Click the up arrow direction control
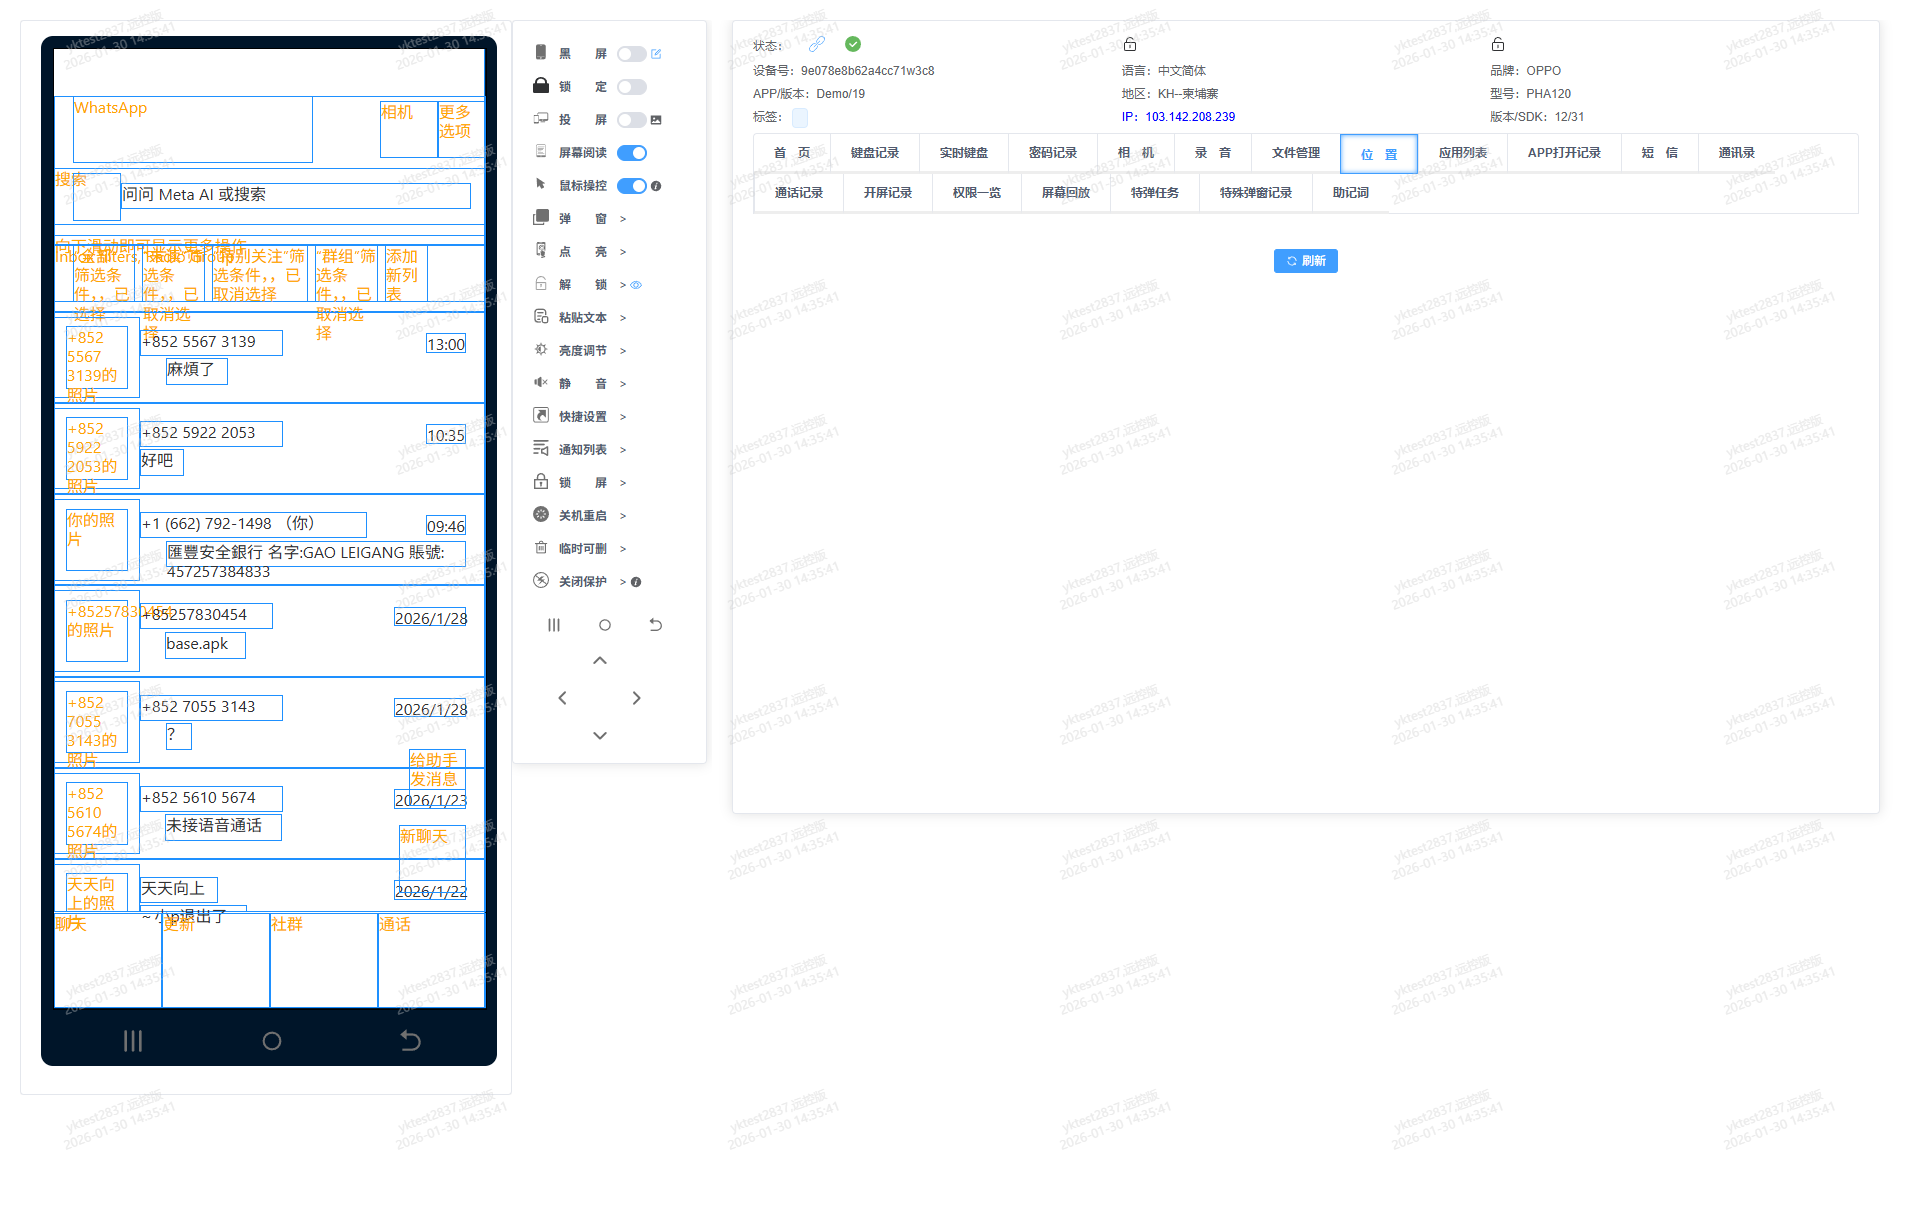Screen dimensions: 1920x1214 point(600,660)
